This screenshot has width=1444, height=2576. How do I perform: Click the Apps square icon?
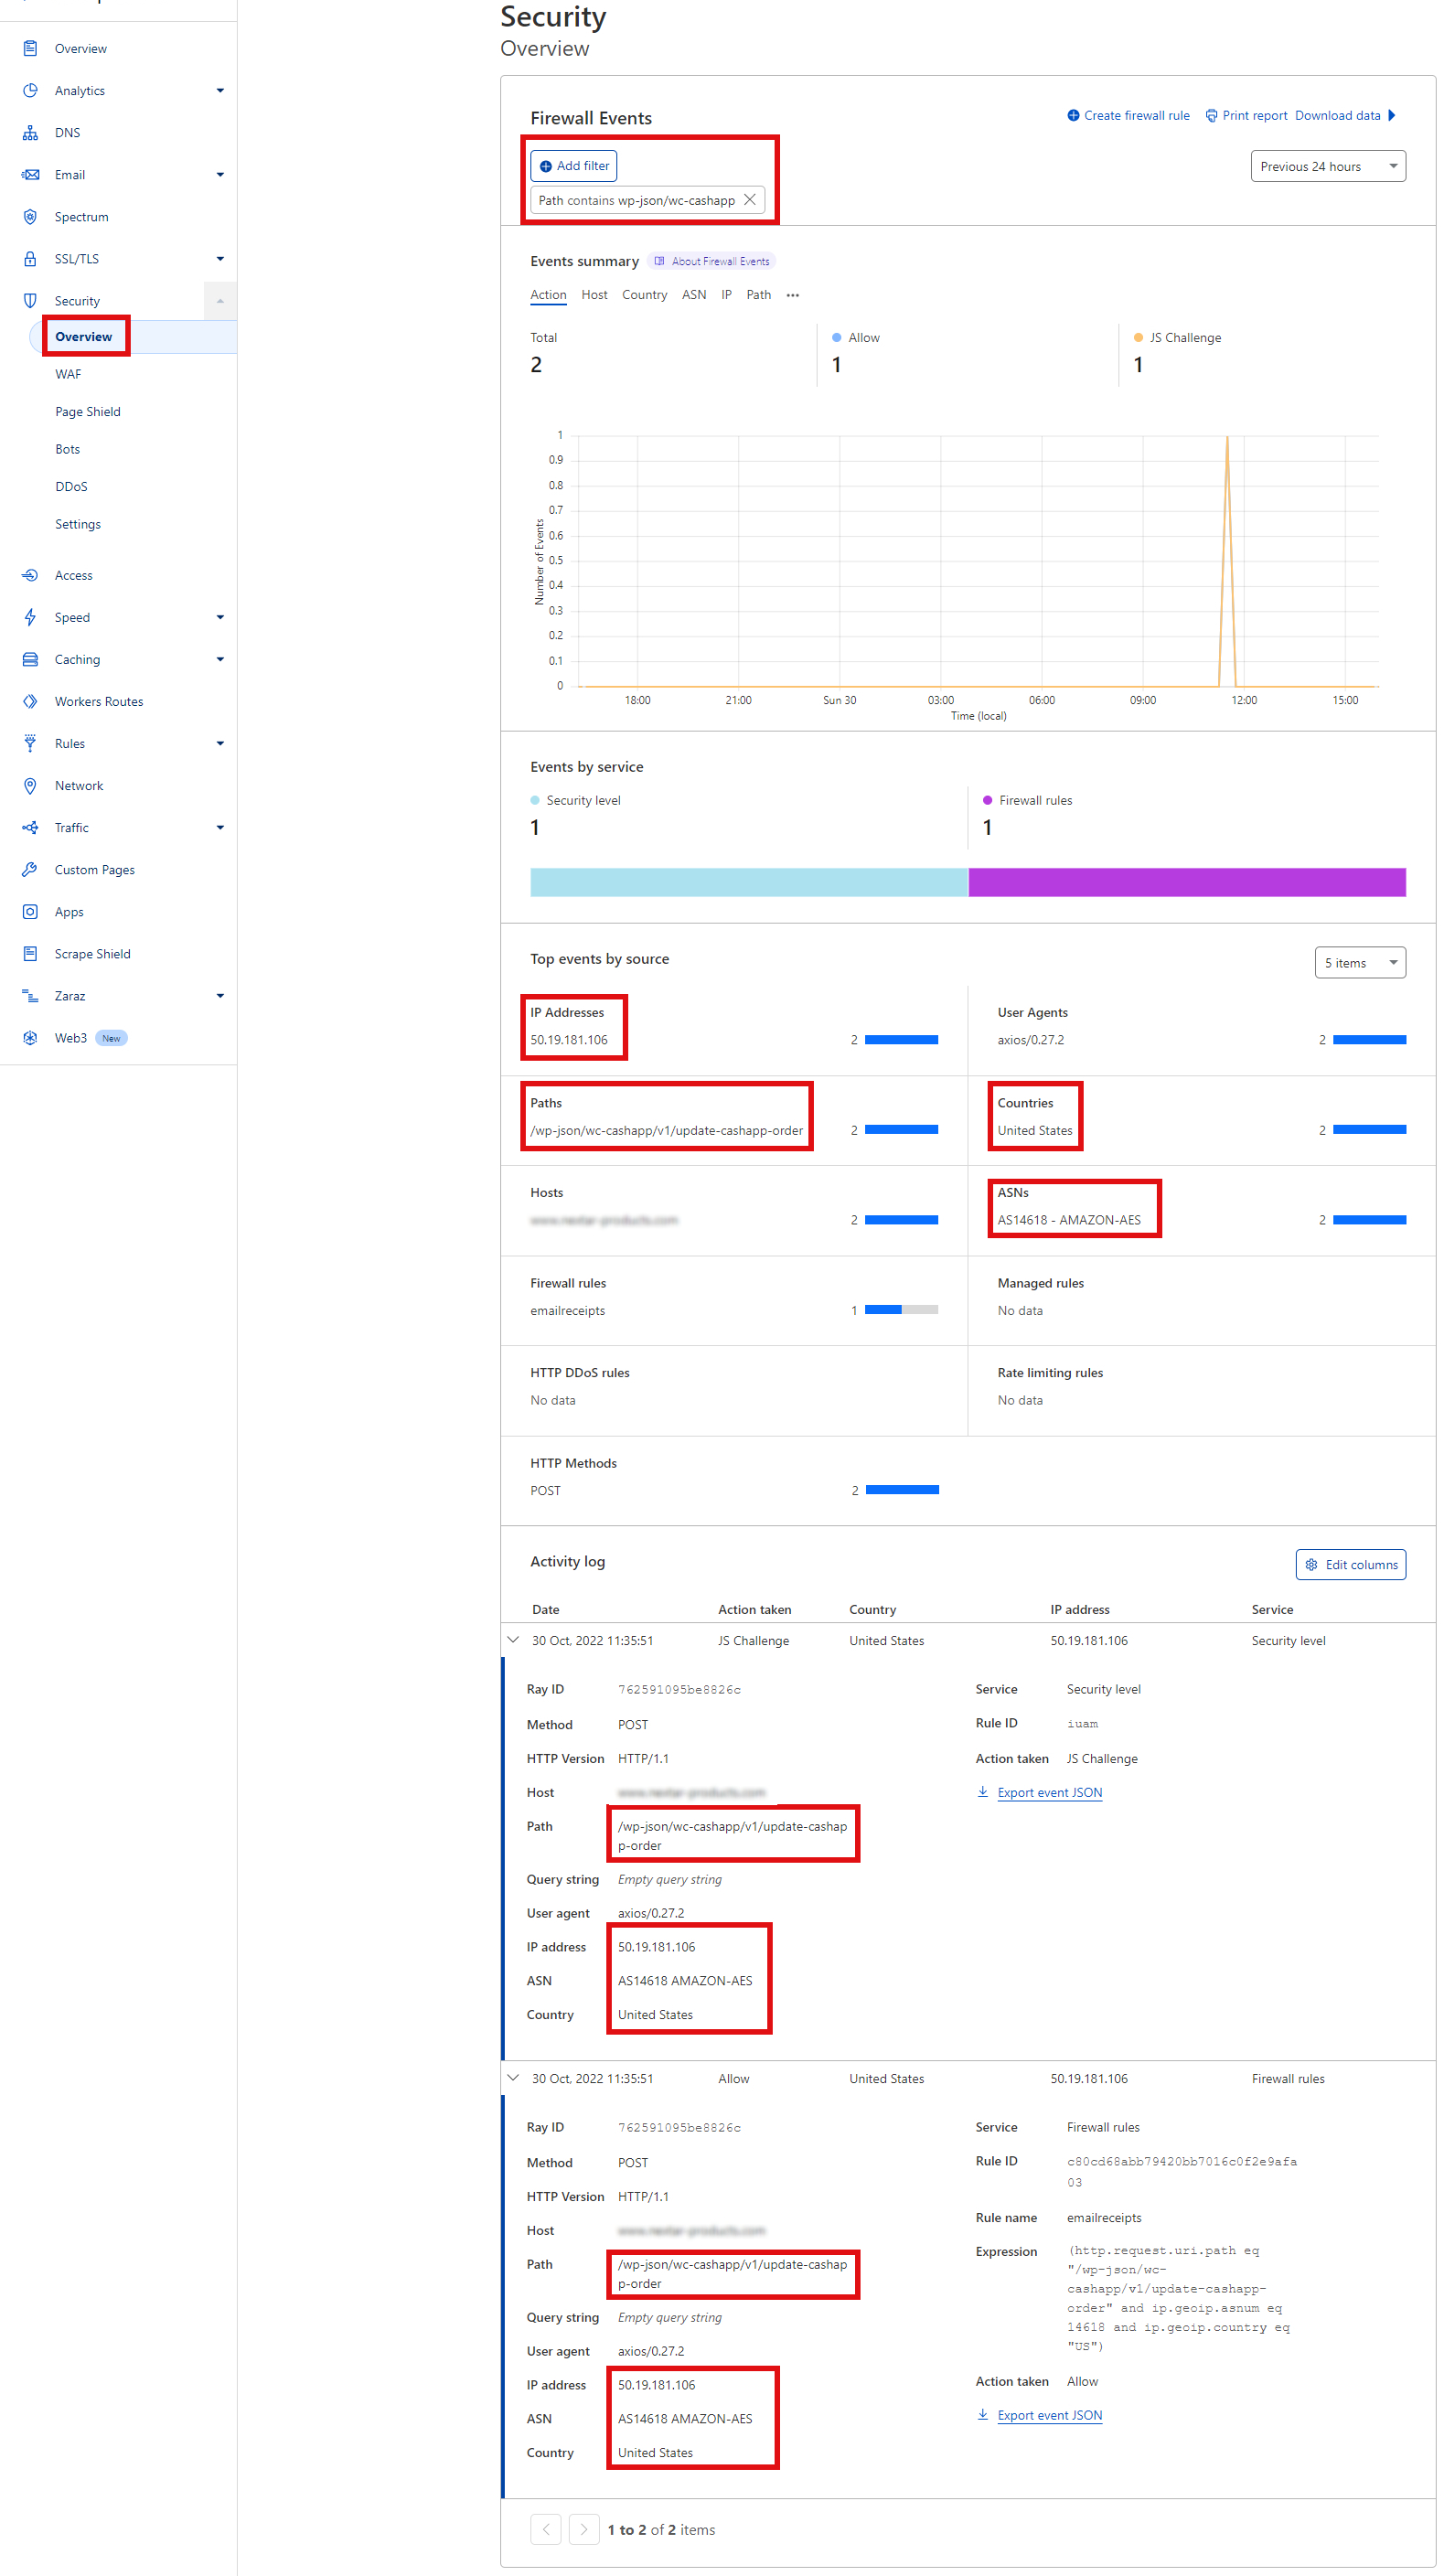tap(30, 911)
